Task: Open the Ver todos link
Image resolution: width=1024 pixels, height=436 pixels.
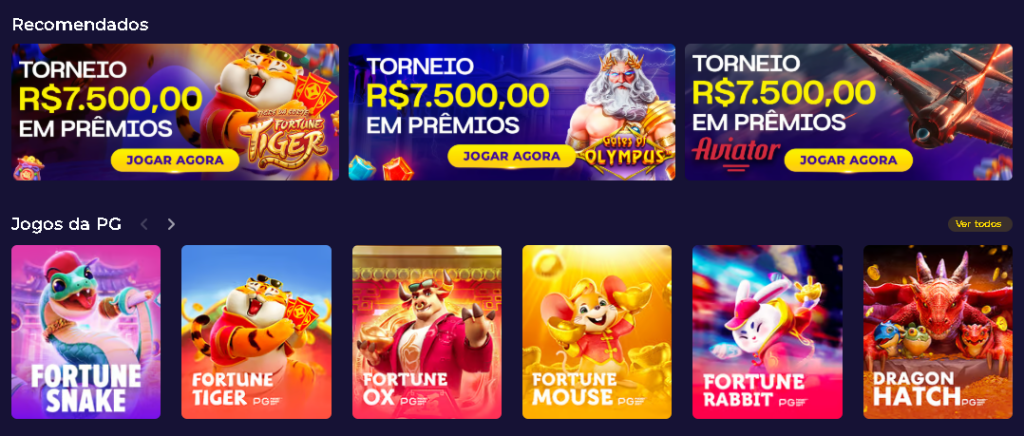Action: pyautogui.click(x=980, y=224)
